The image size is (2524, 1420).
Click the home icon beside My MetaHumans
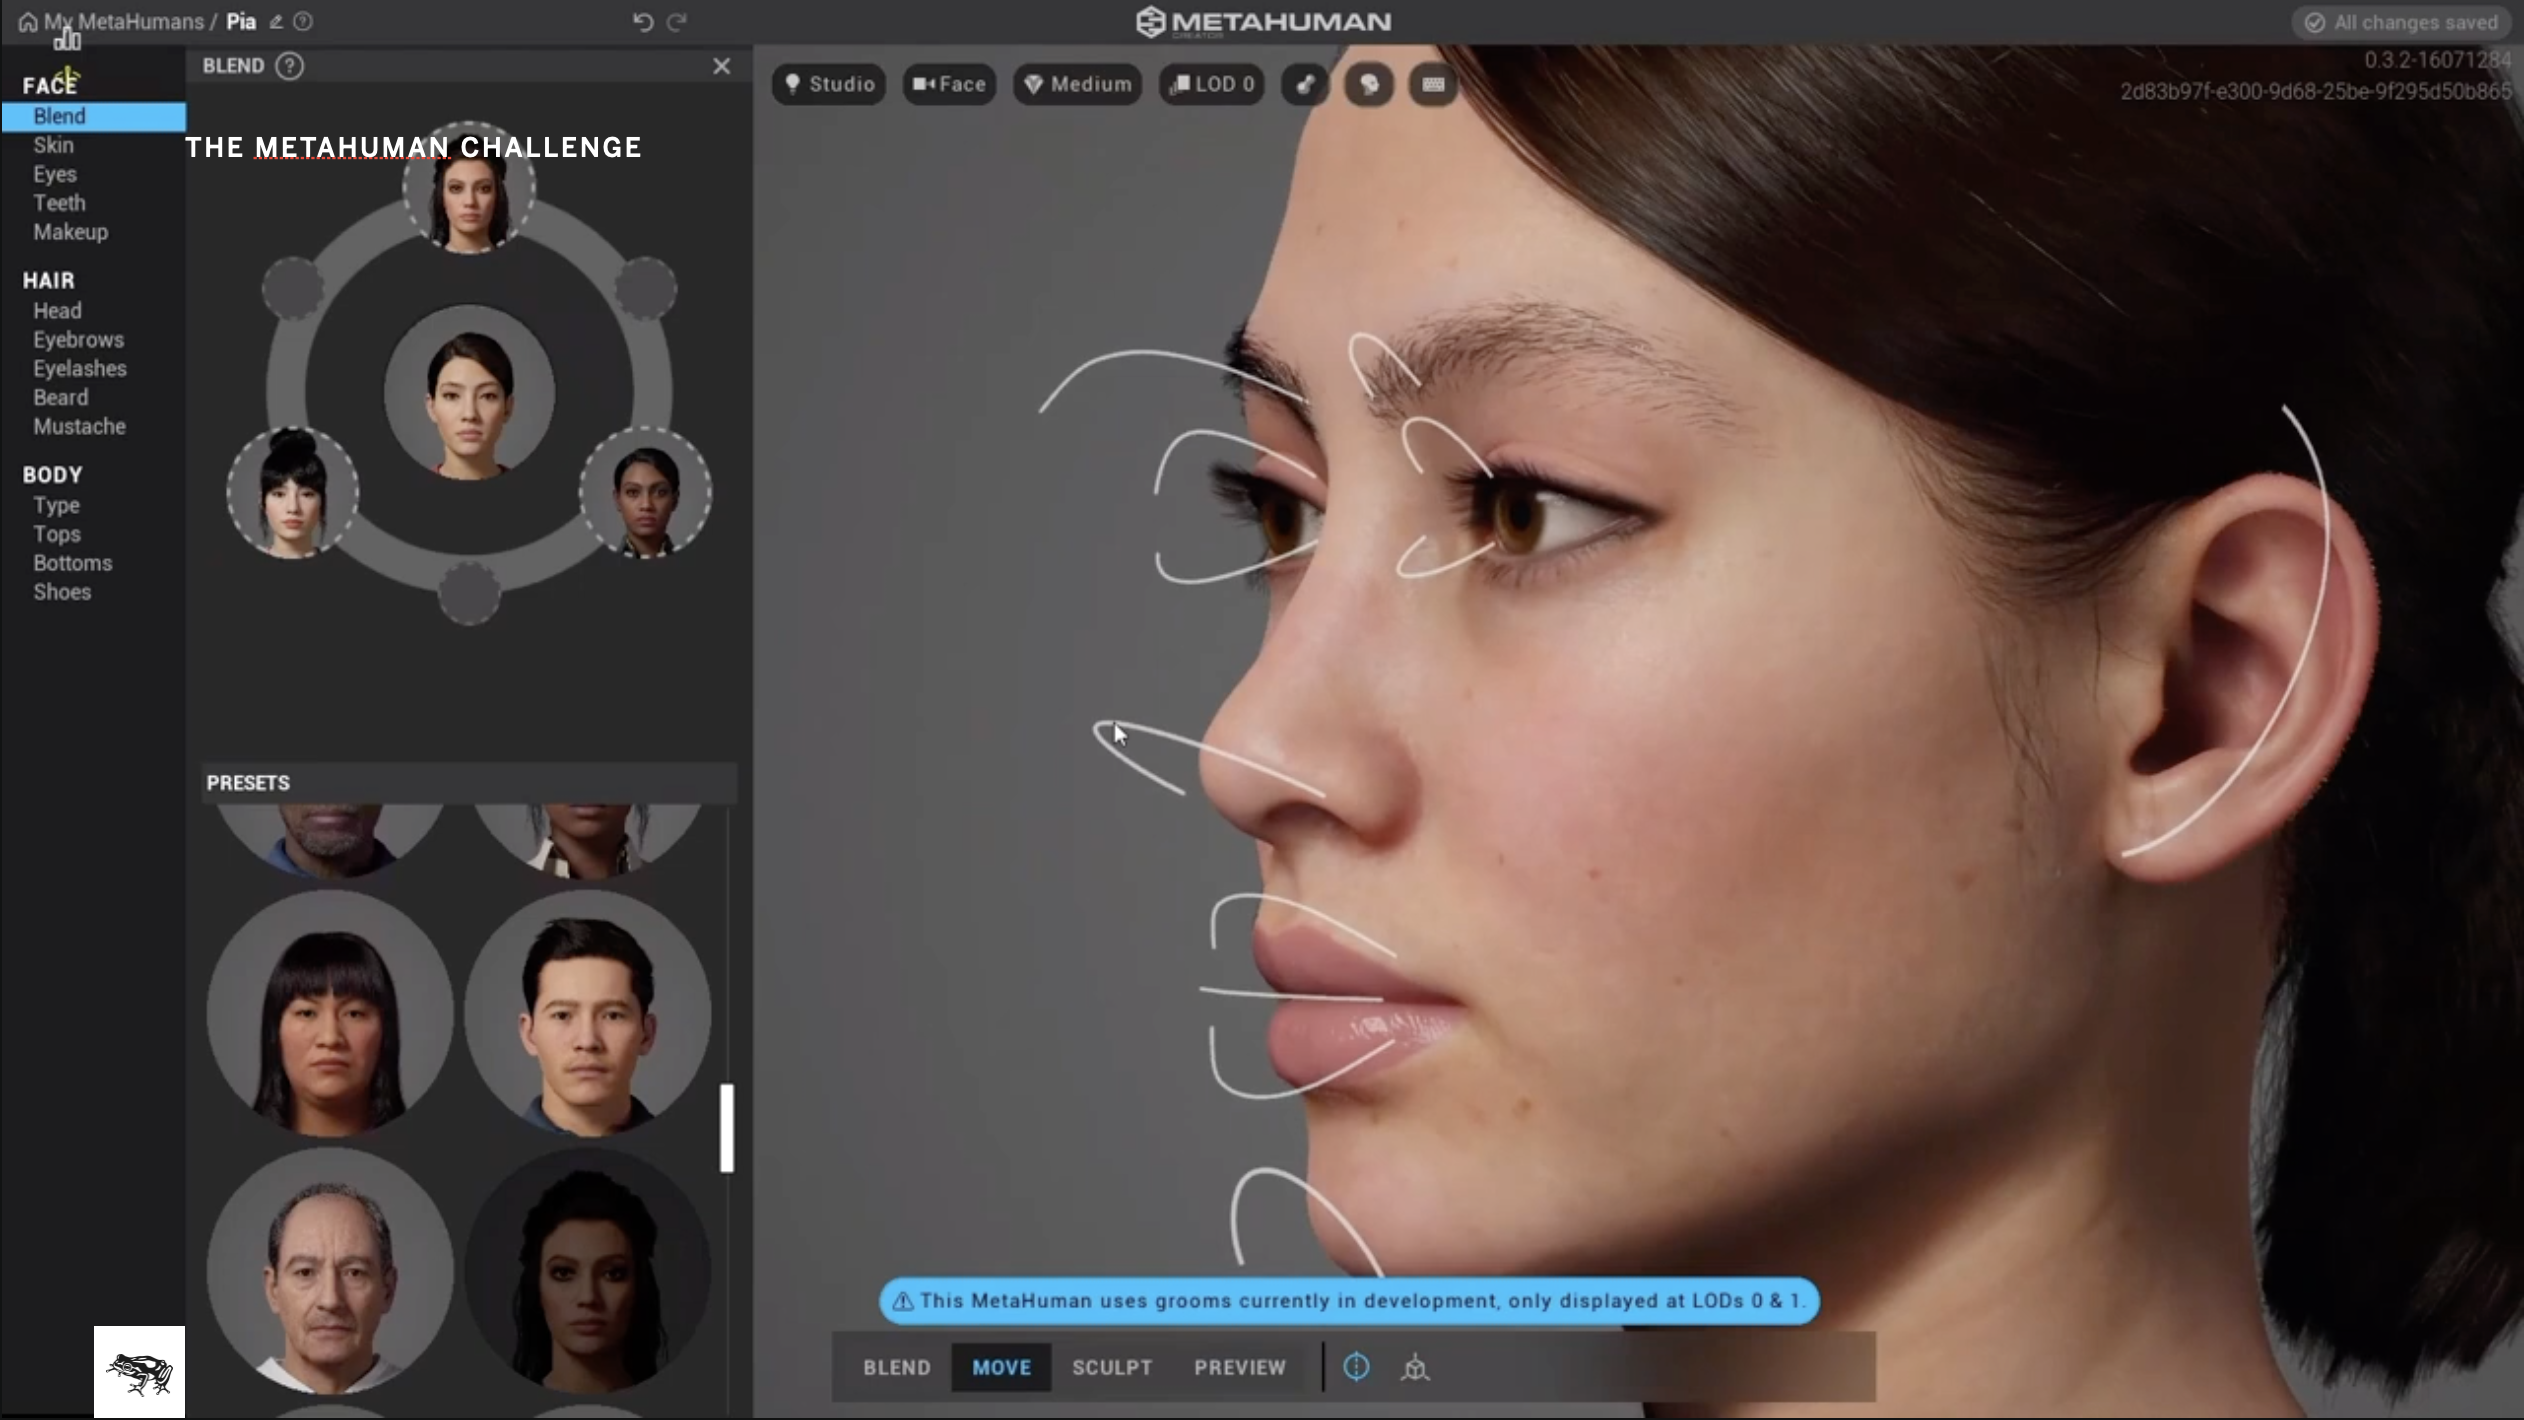tap(28, 22)
